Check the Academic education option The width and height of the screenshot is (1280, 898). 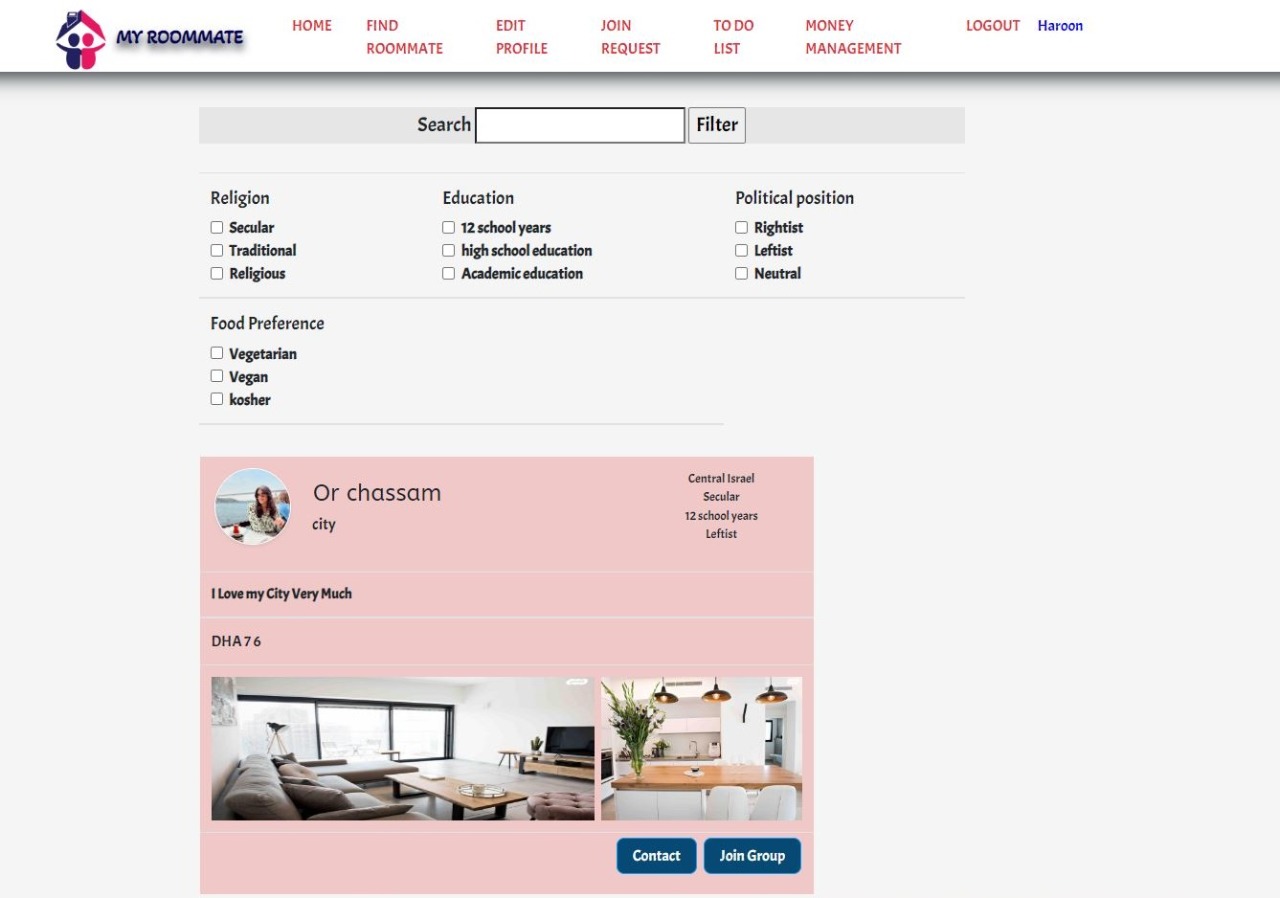pos(449,274)
